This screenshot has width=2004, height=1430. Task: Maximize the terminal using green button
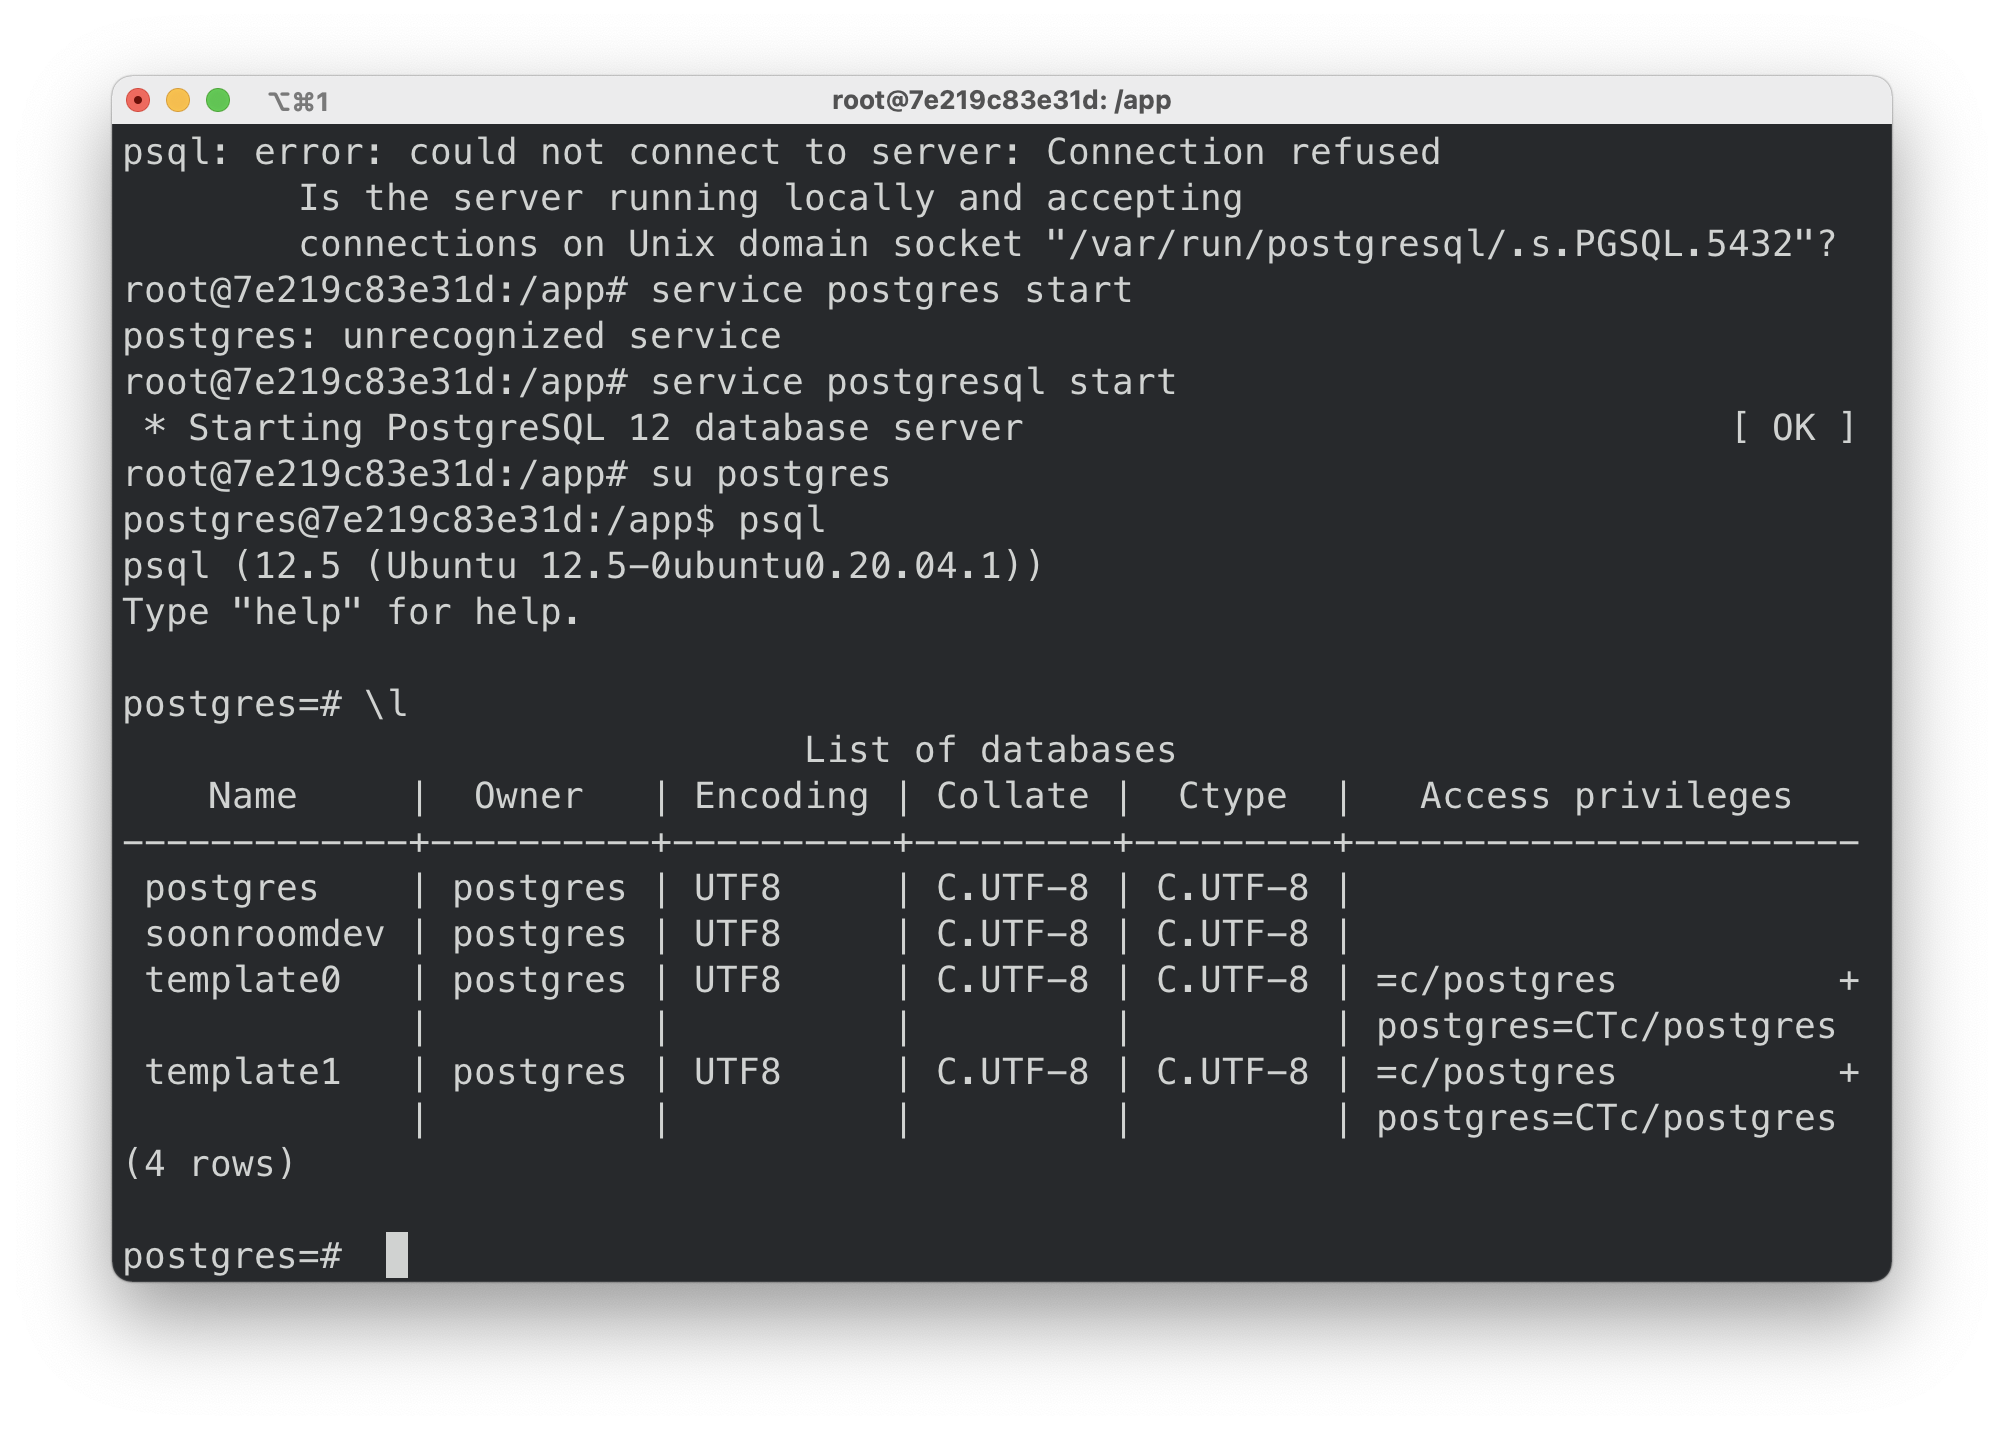click(x=218, y=100)
